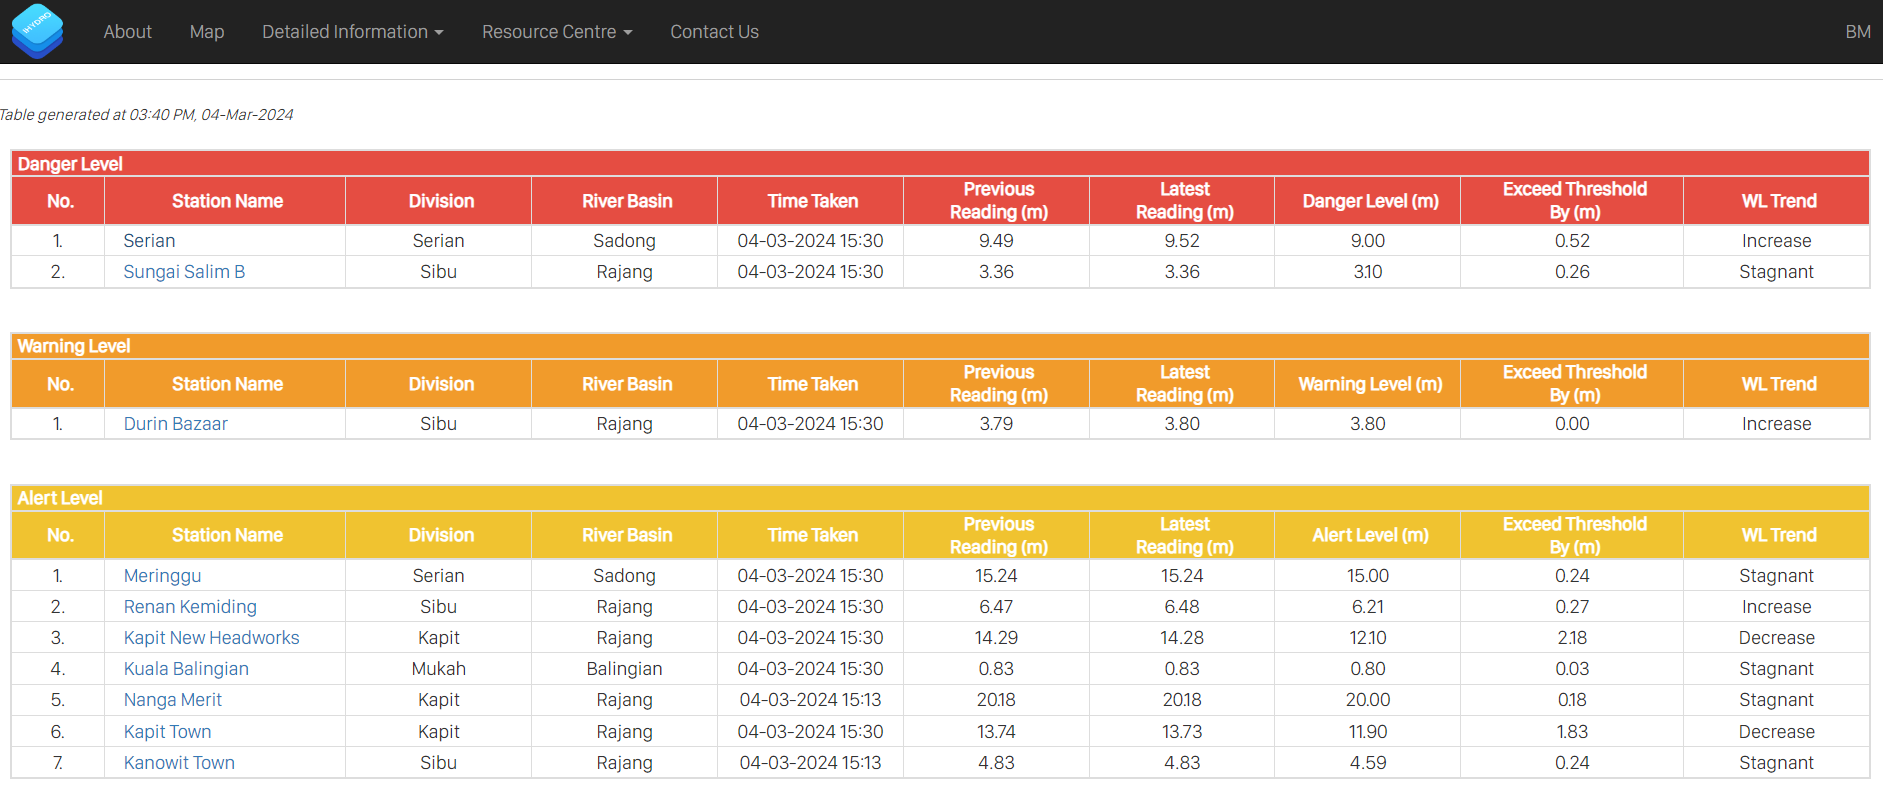Click the table generated timestamp text
This screenshot has height=808, width=1883.
(x=146, y=115)
